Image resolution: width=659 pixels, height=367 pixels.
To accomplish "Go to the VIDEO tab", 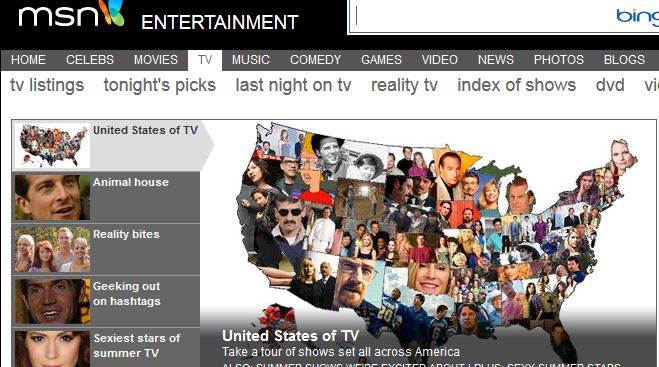I will [440, 60].
